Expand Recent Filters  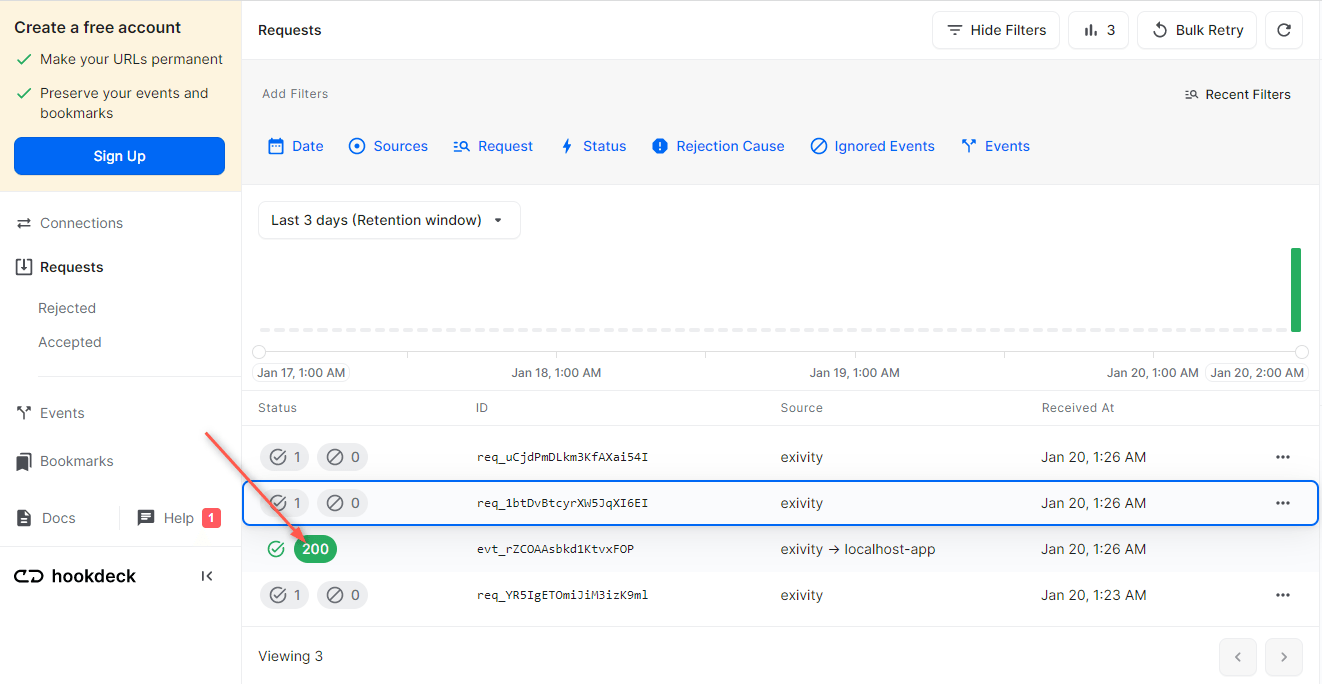pyautogui.click(x=1237, y=93)
